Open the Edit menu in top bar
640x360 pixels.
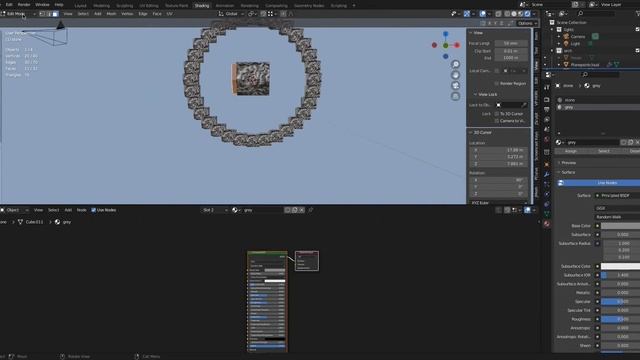pyautogui.click(x=9, y=4)
